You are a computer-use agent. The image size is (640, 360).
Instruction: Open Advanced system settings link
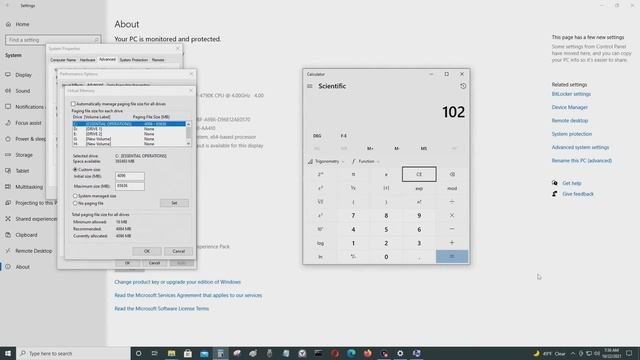pyautogui.click(x=580, y=147)
